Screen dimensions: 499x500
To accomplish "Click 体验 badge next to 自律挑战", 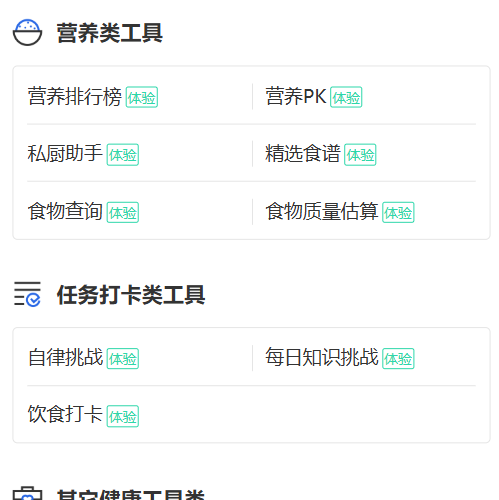I will tap(123, 359).
